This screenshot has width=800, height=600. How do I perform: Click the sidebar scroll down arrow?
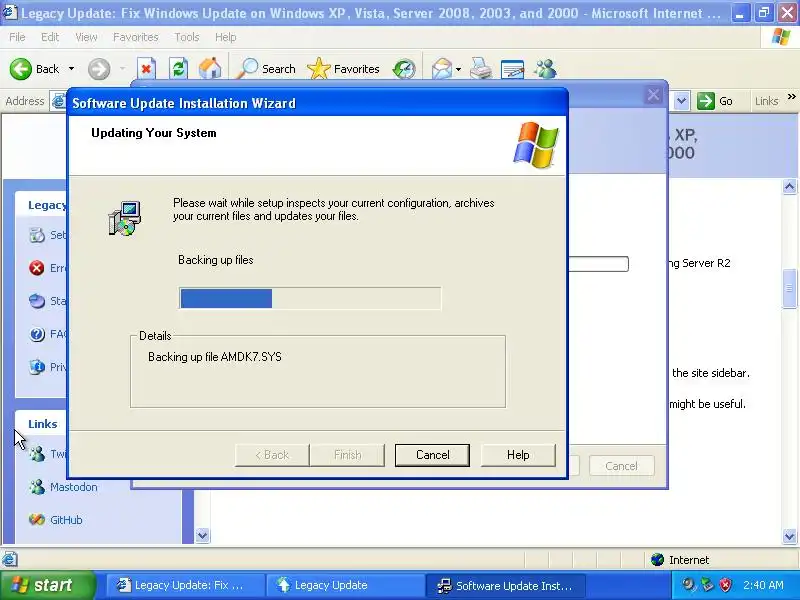tap(203, 536)
